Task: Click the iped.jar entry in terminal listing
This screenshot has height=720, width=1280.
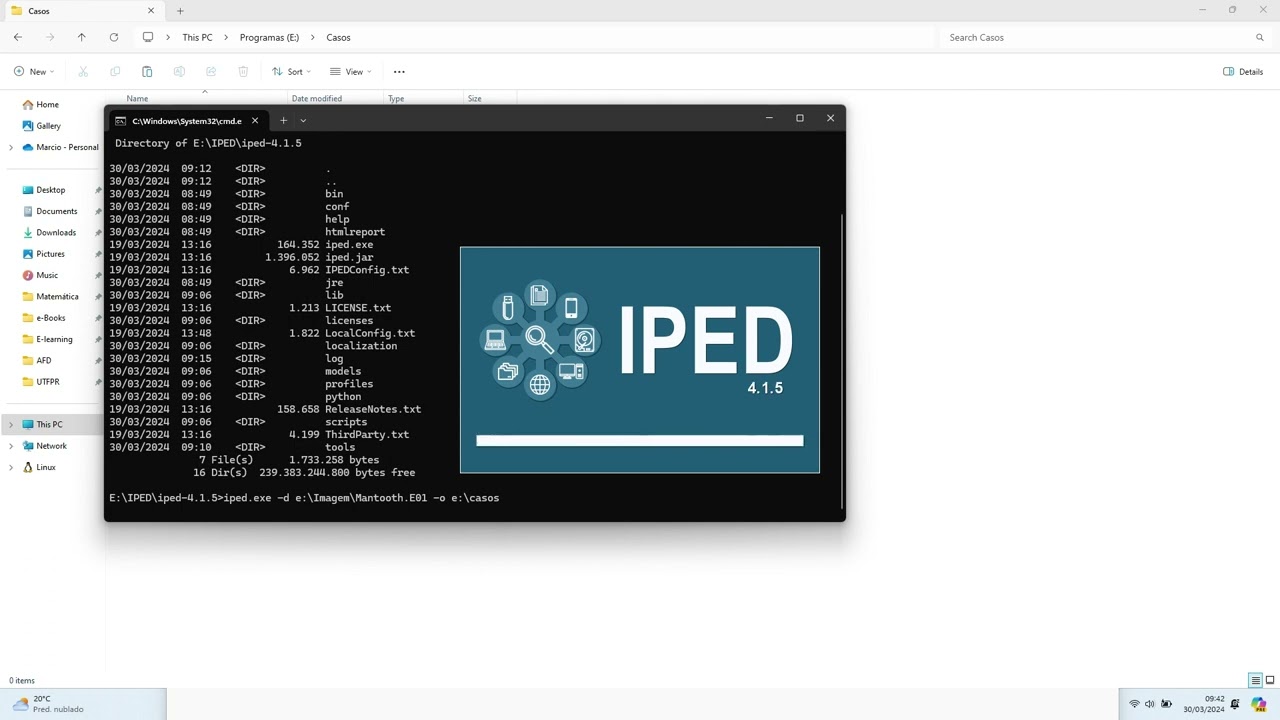Action: [x=349, y=258]
